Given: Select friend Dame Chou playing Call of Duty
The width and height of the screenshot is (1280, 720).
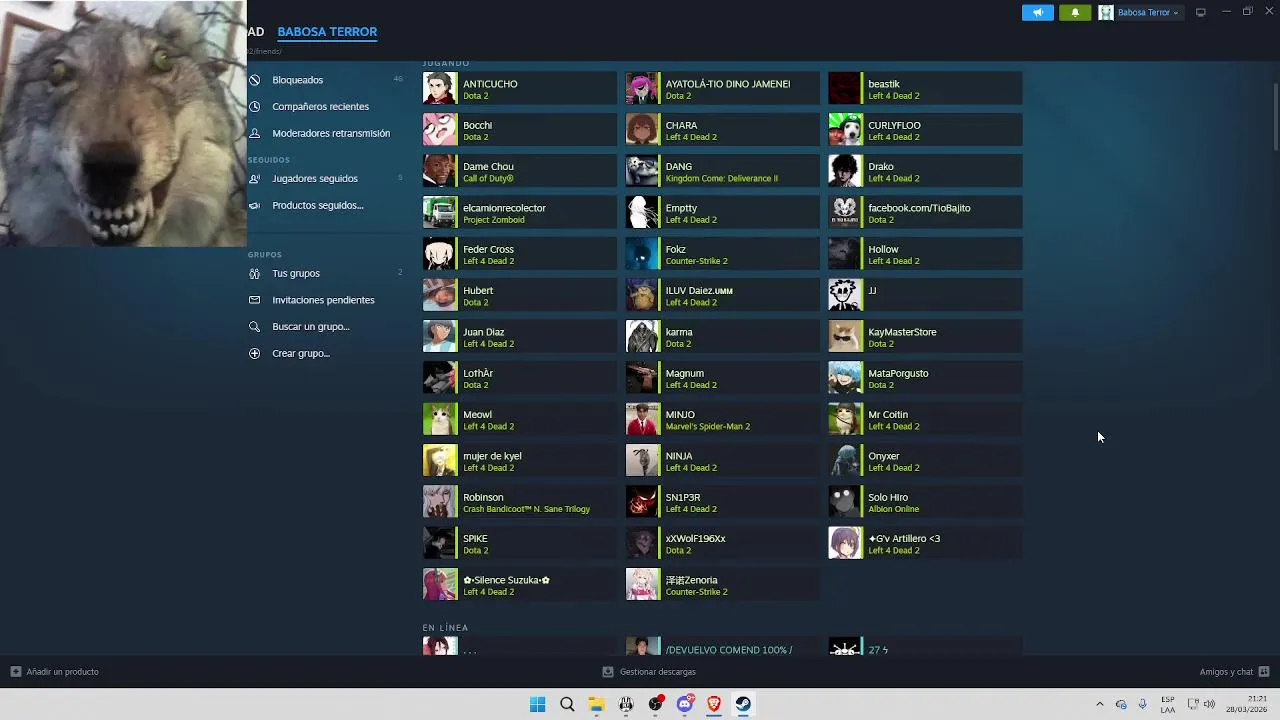Looking at the screenshot, I should (x=520, y=171).
